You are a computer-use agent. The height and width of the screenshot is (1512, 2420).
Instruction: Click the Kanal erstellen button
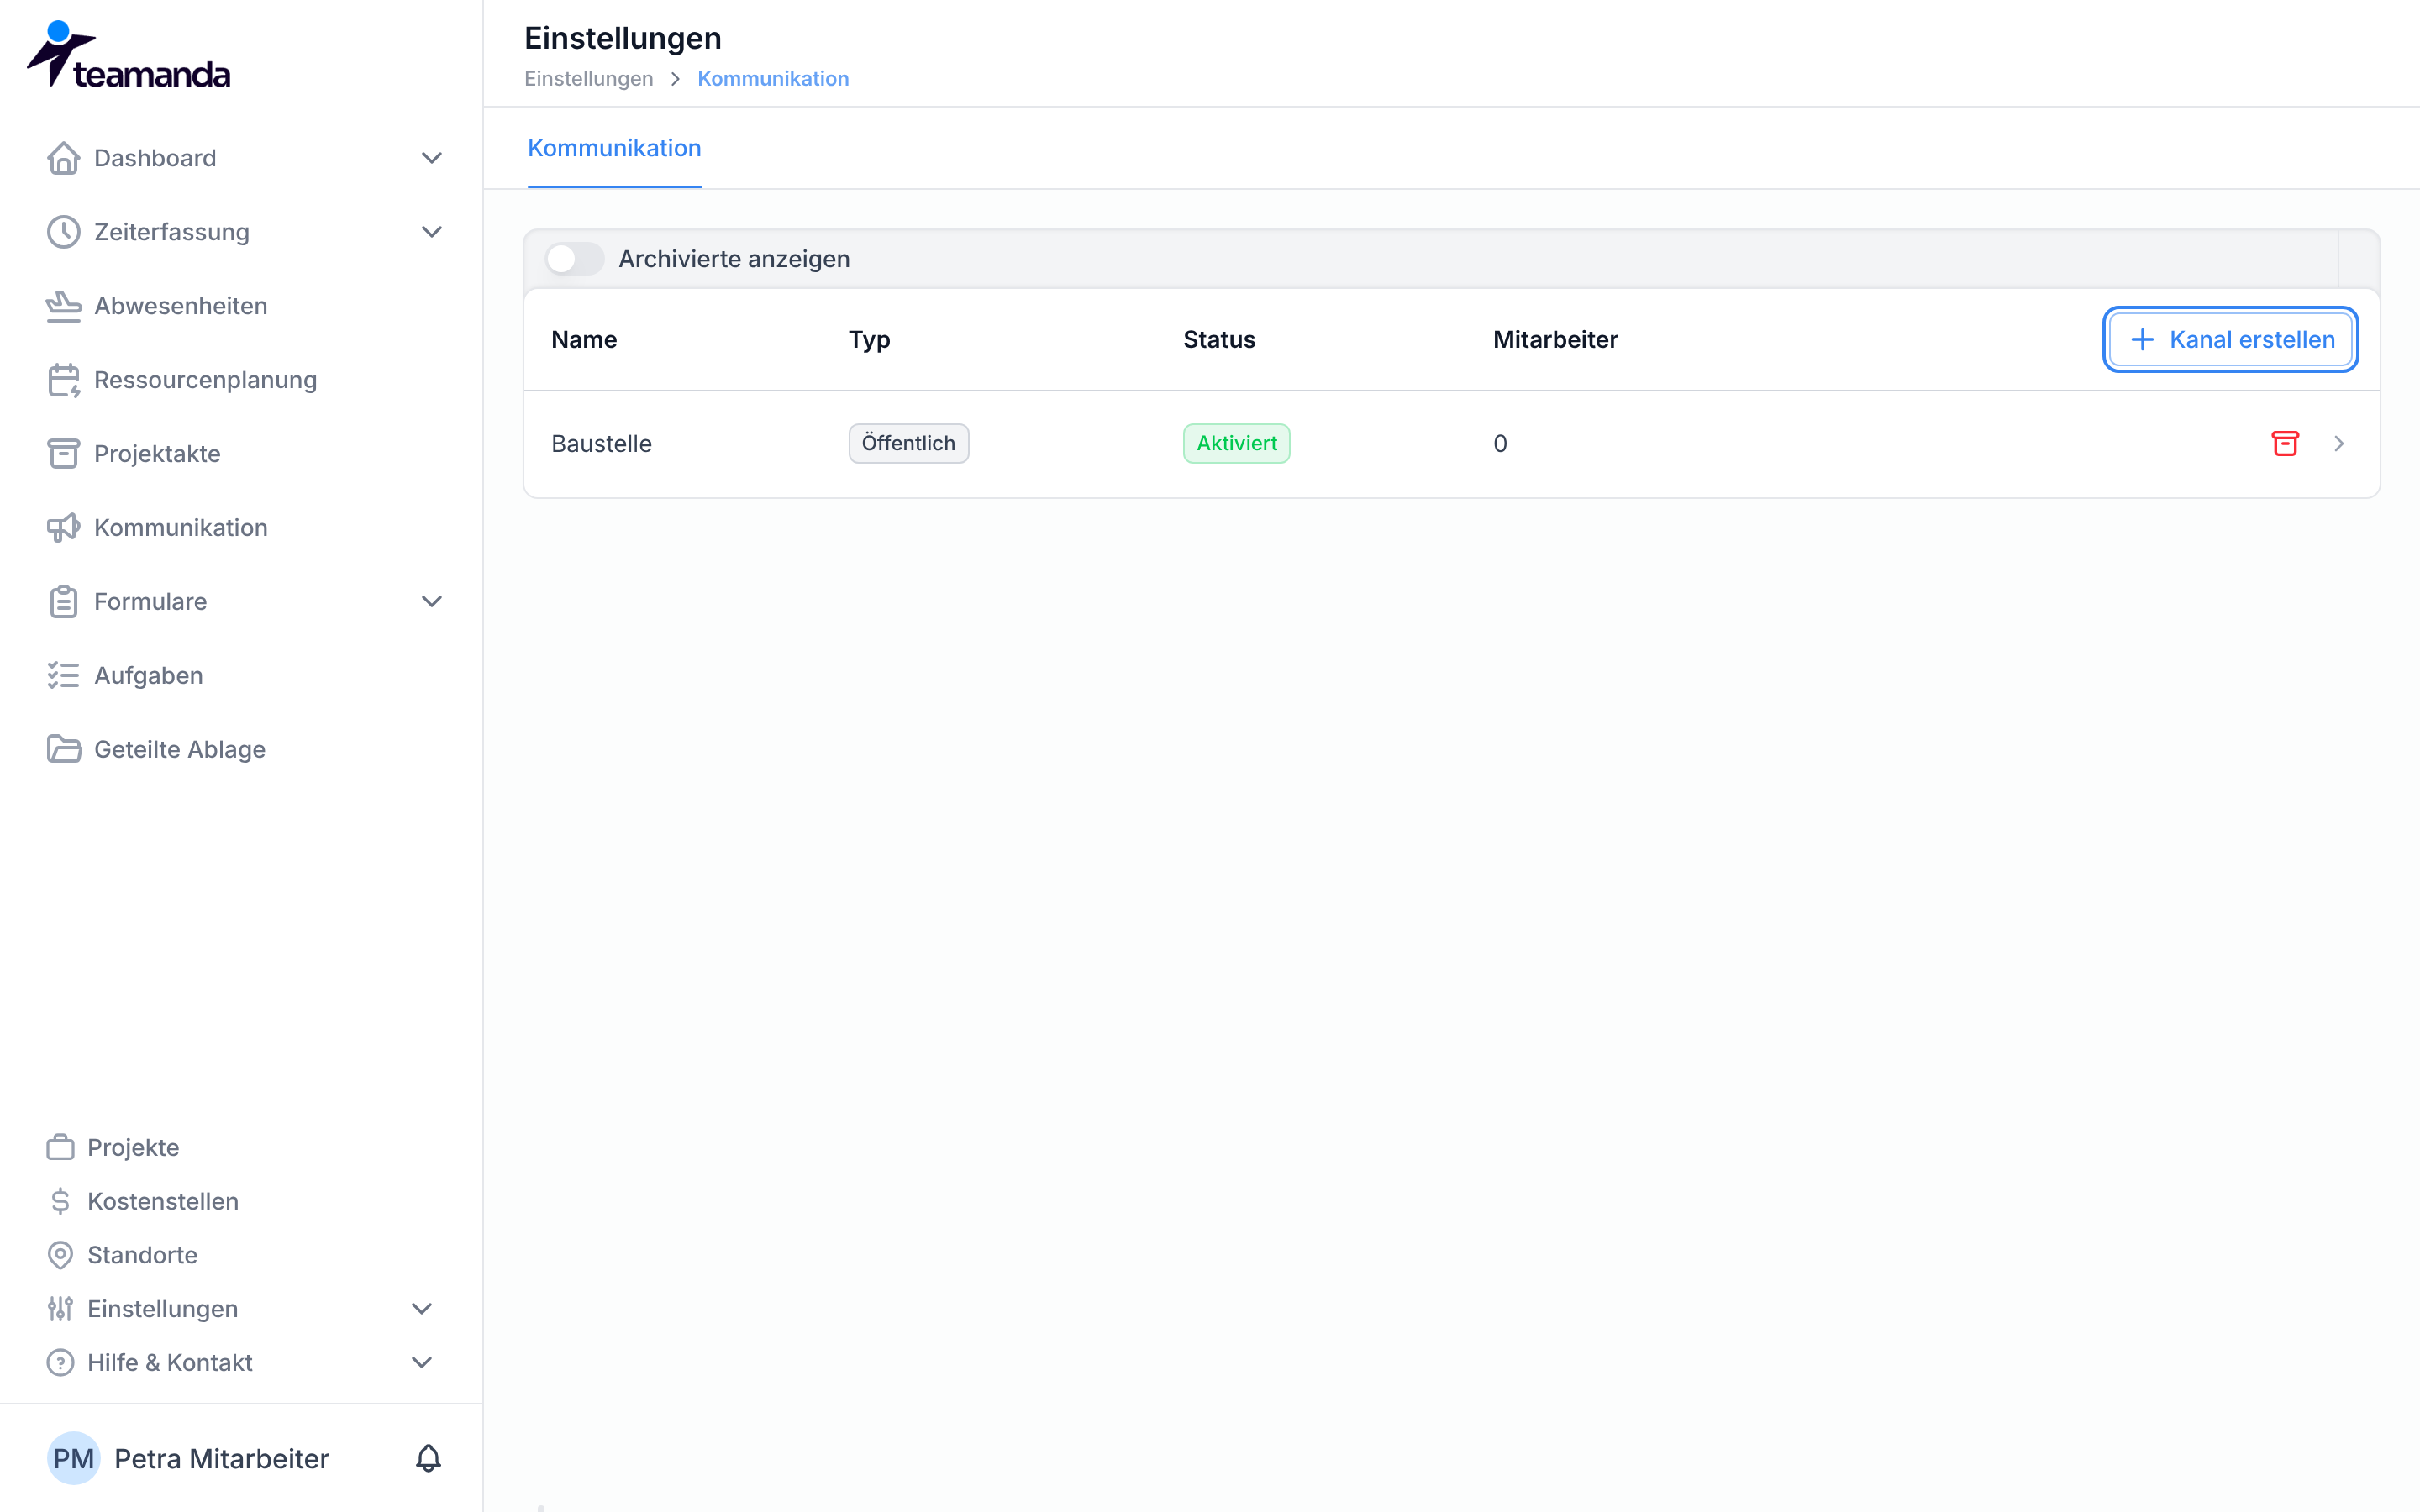pyautogui.click(x=2230, y=339)
